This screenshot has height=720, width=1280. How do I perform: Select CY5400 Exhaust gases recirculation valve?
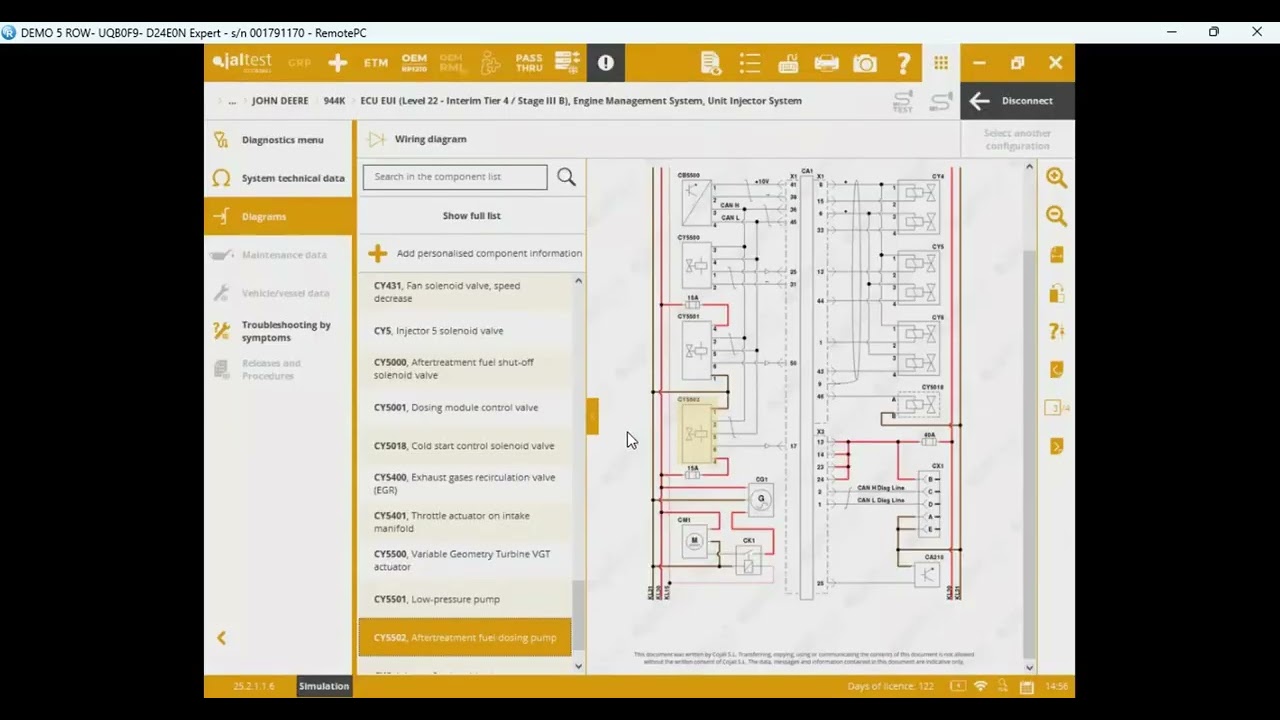click(x=465, y=484)
